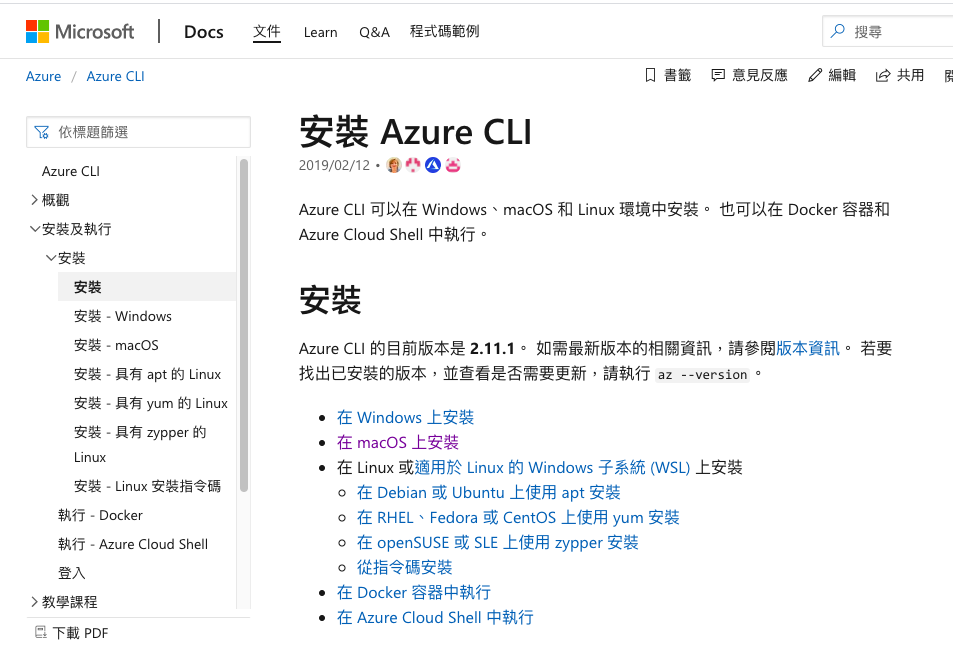The height and width of the screenshot is (645, 953).
Task: Open the WSL (適用於 Linux 的 Windows 子系統) link
Action: coord(552,467)
